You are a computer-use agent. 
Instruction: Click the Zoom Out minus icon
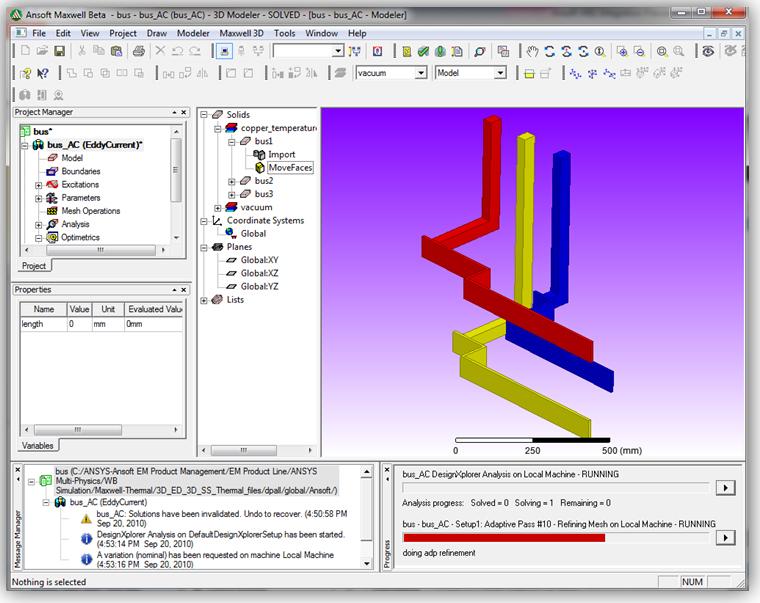click(639, 51)
